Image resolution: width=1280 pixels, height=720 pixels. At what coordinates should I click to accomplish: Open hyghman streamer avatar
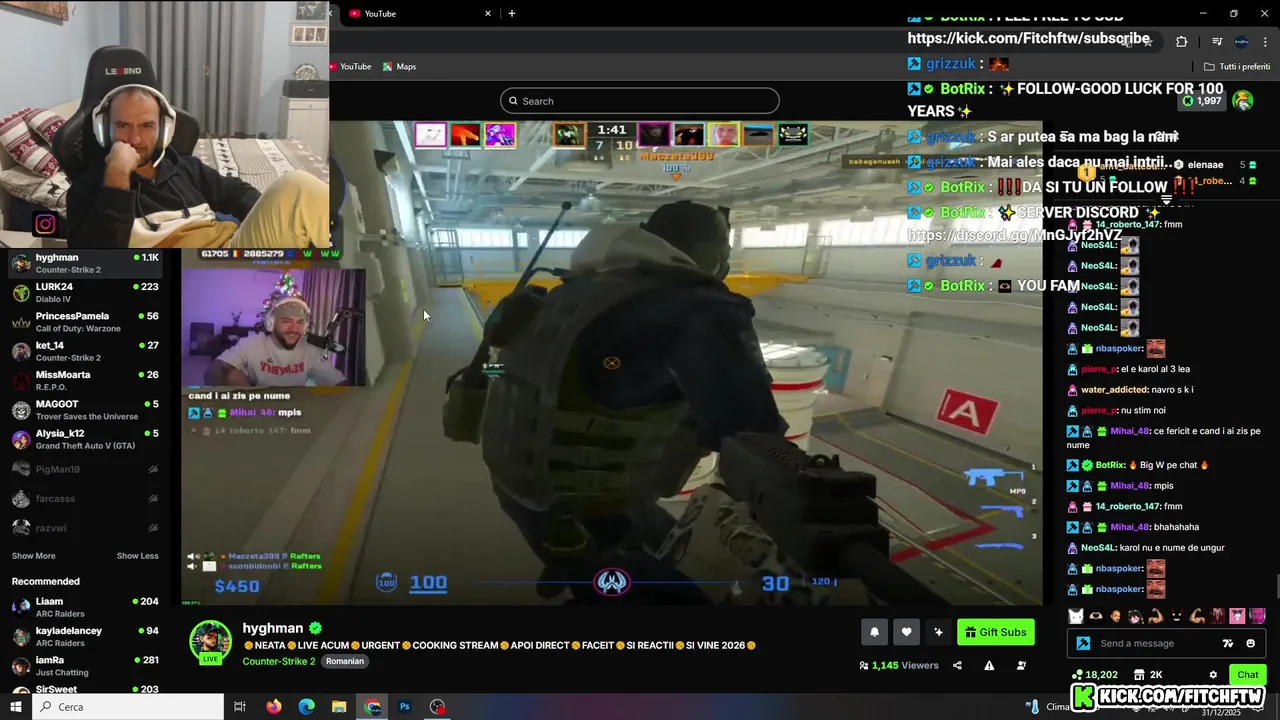point(210,640)
